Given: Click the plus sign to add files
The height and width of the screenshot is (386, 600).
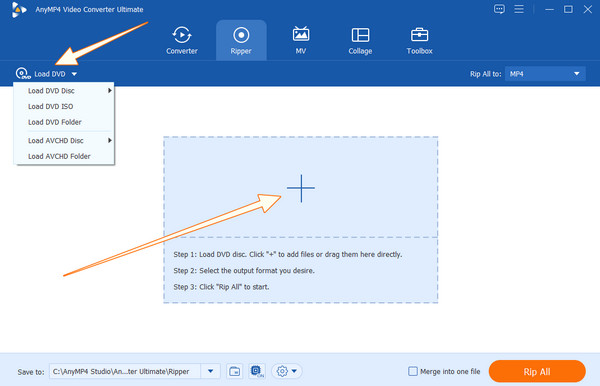Looking at the screenshot, I should 301,188.
